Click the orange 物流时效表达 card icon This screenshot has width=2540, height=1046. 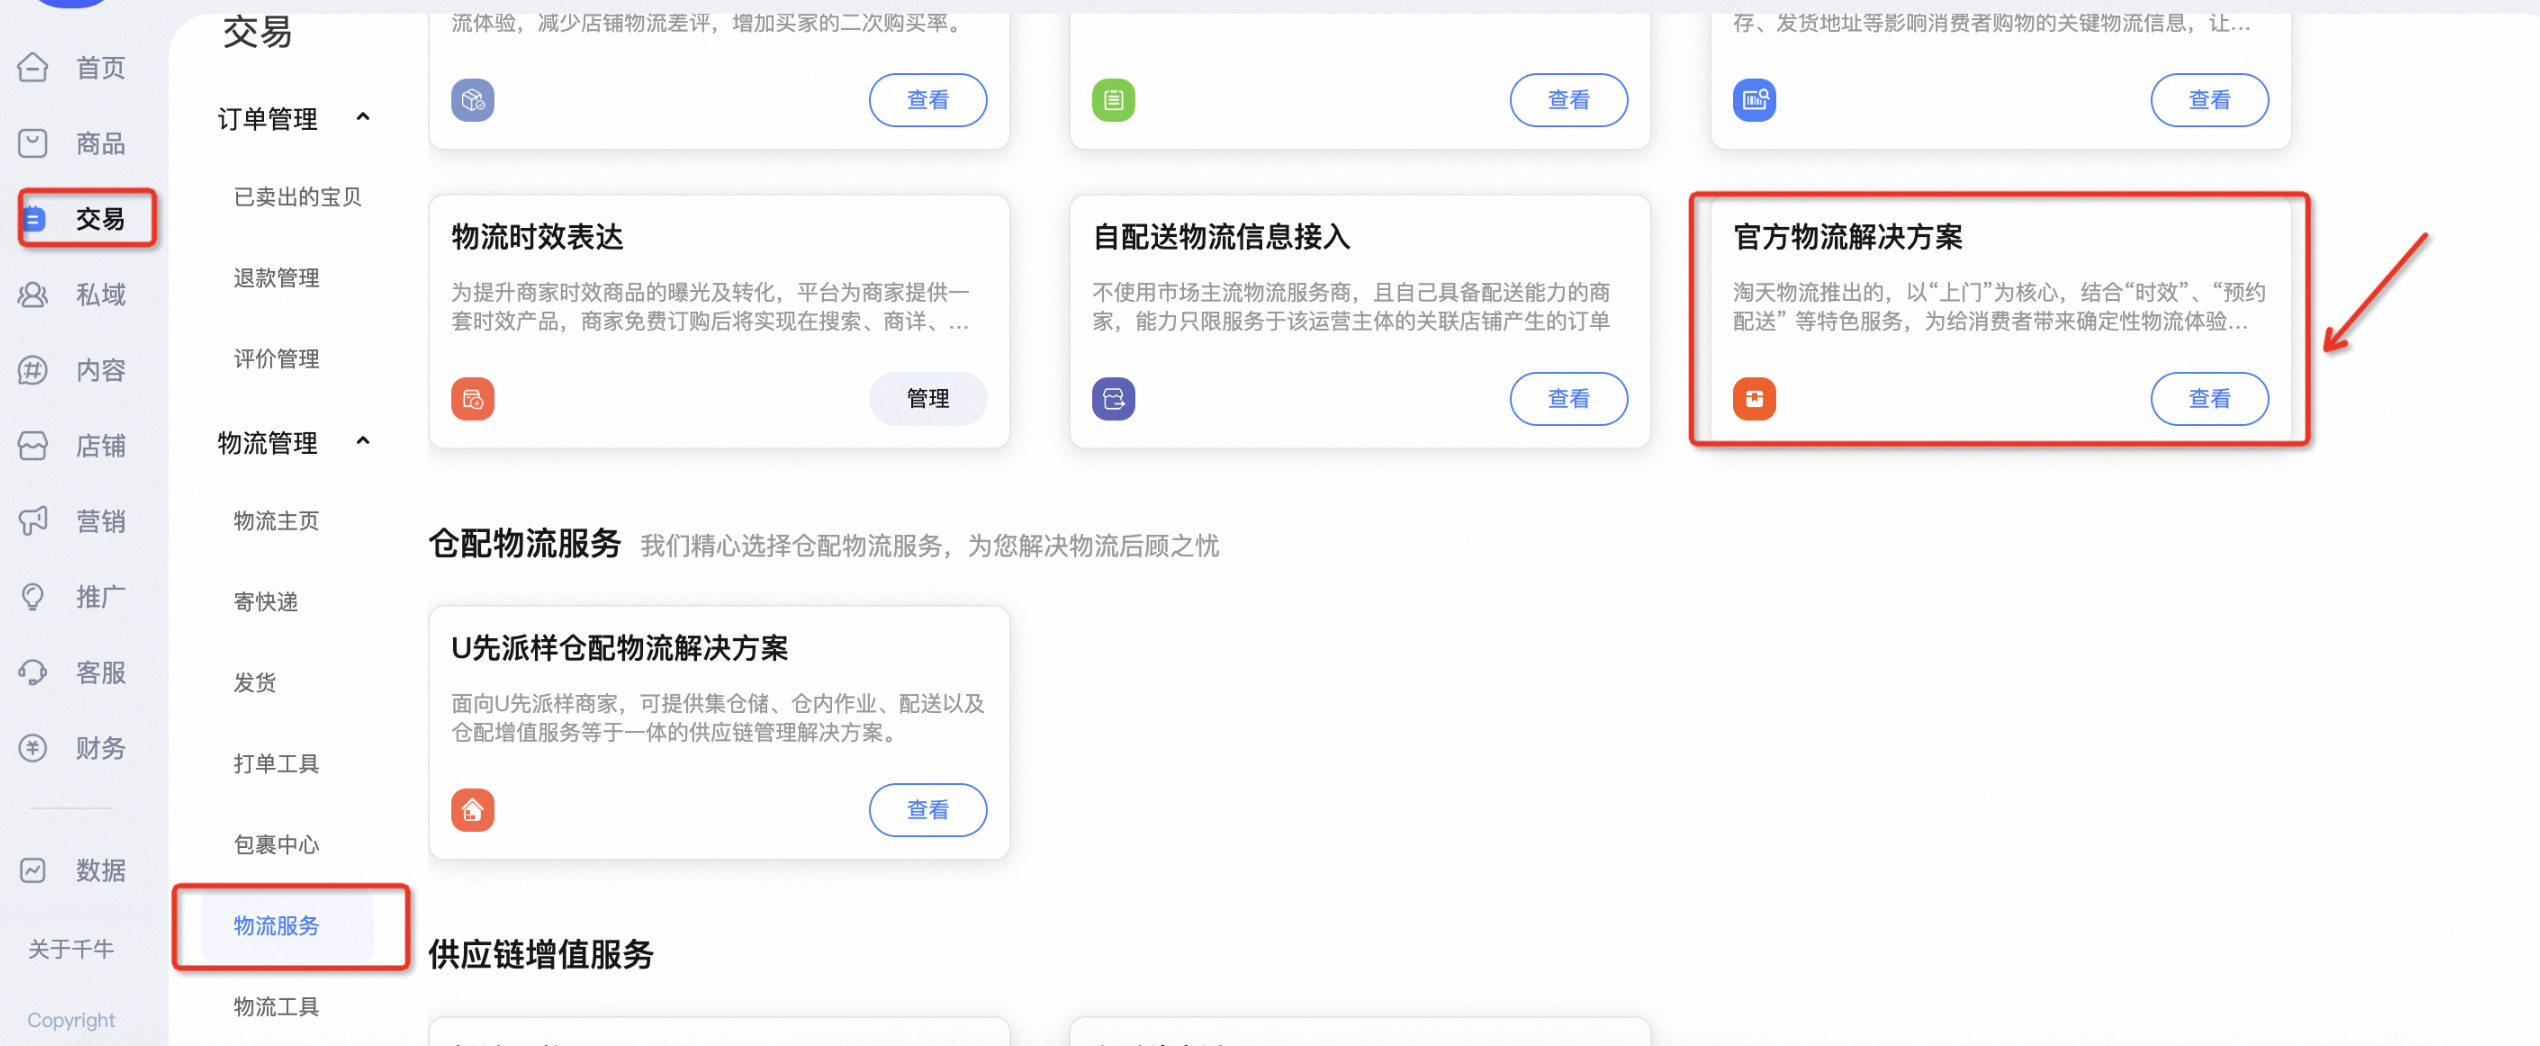473,399
